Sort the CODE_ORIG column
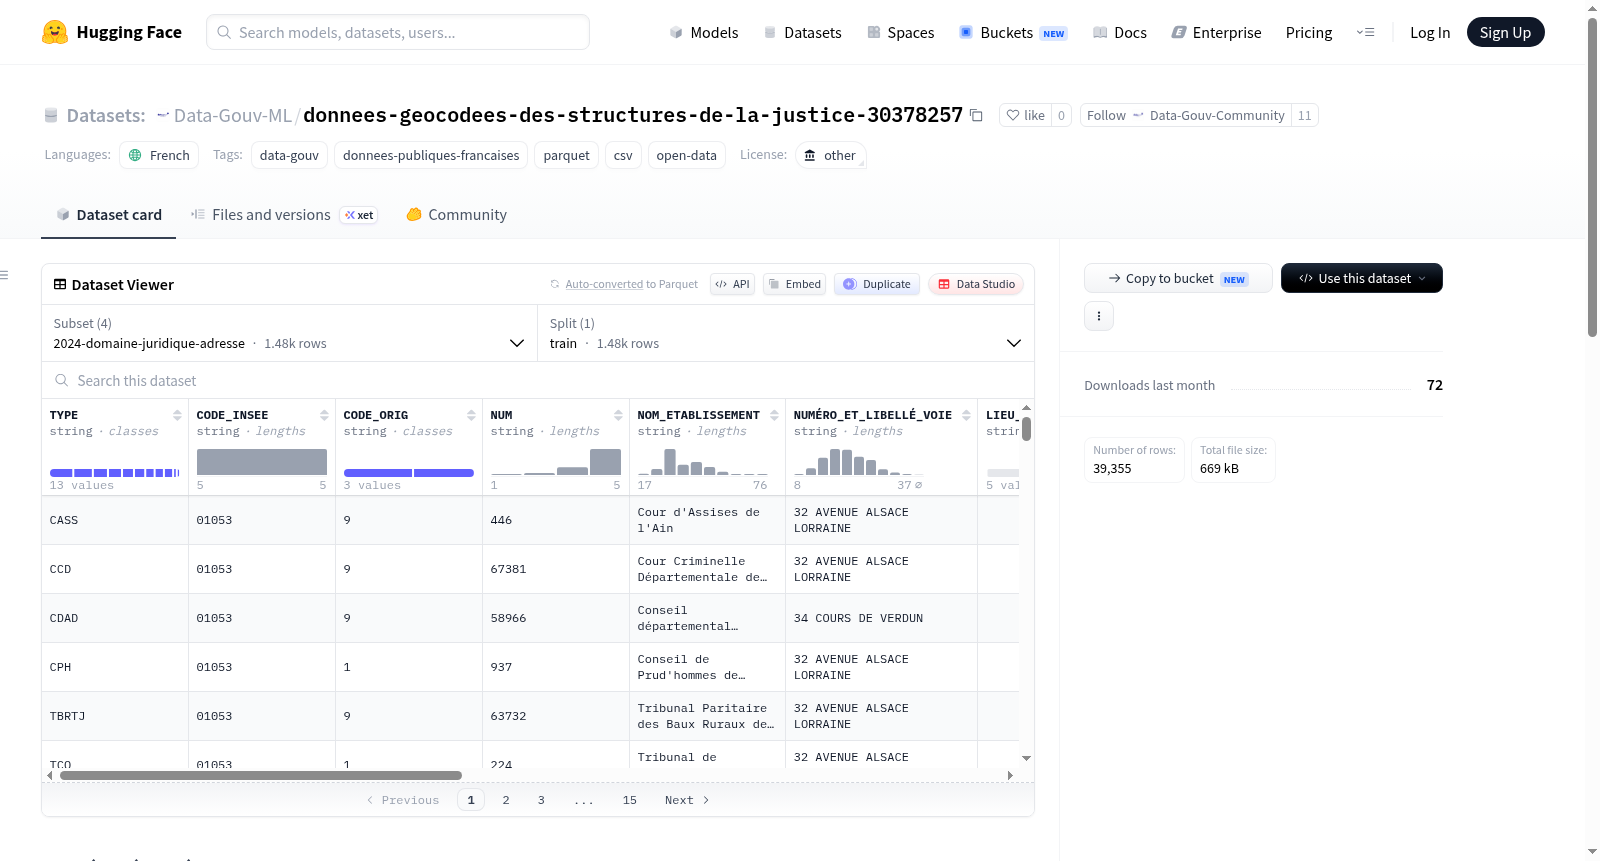 point(471,415)
